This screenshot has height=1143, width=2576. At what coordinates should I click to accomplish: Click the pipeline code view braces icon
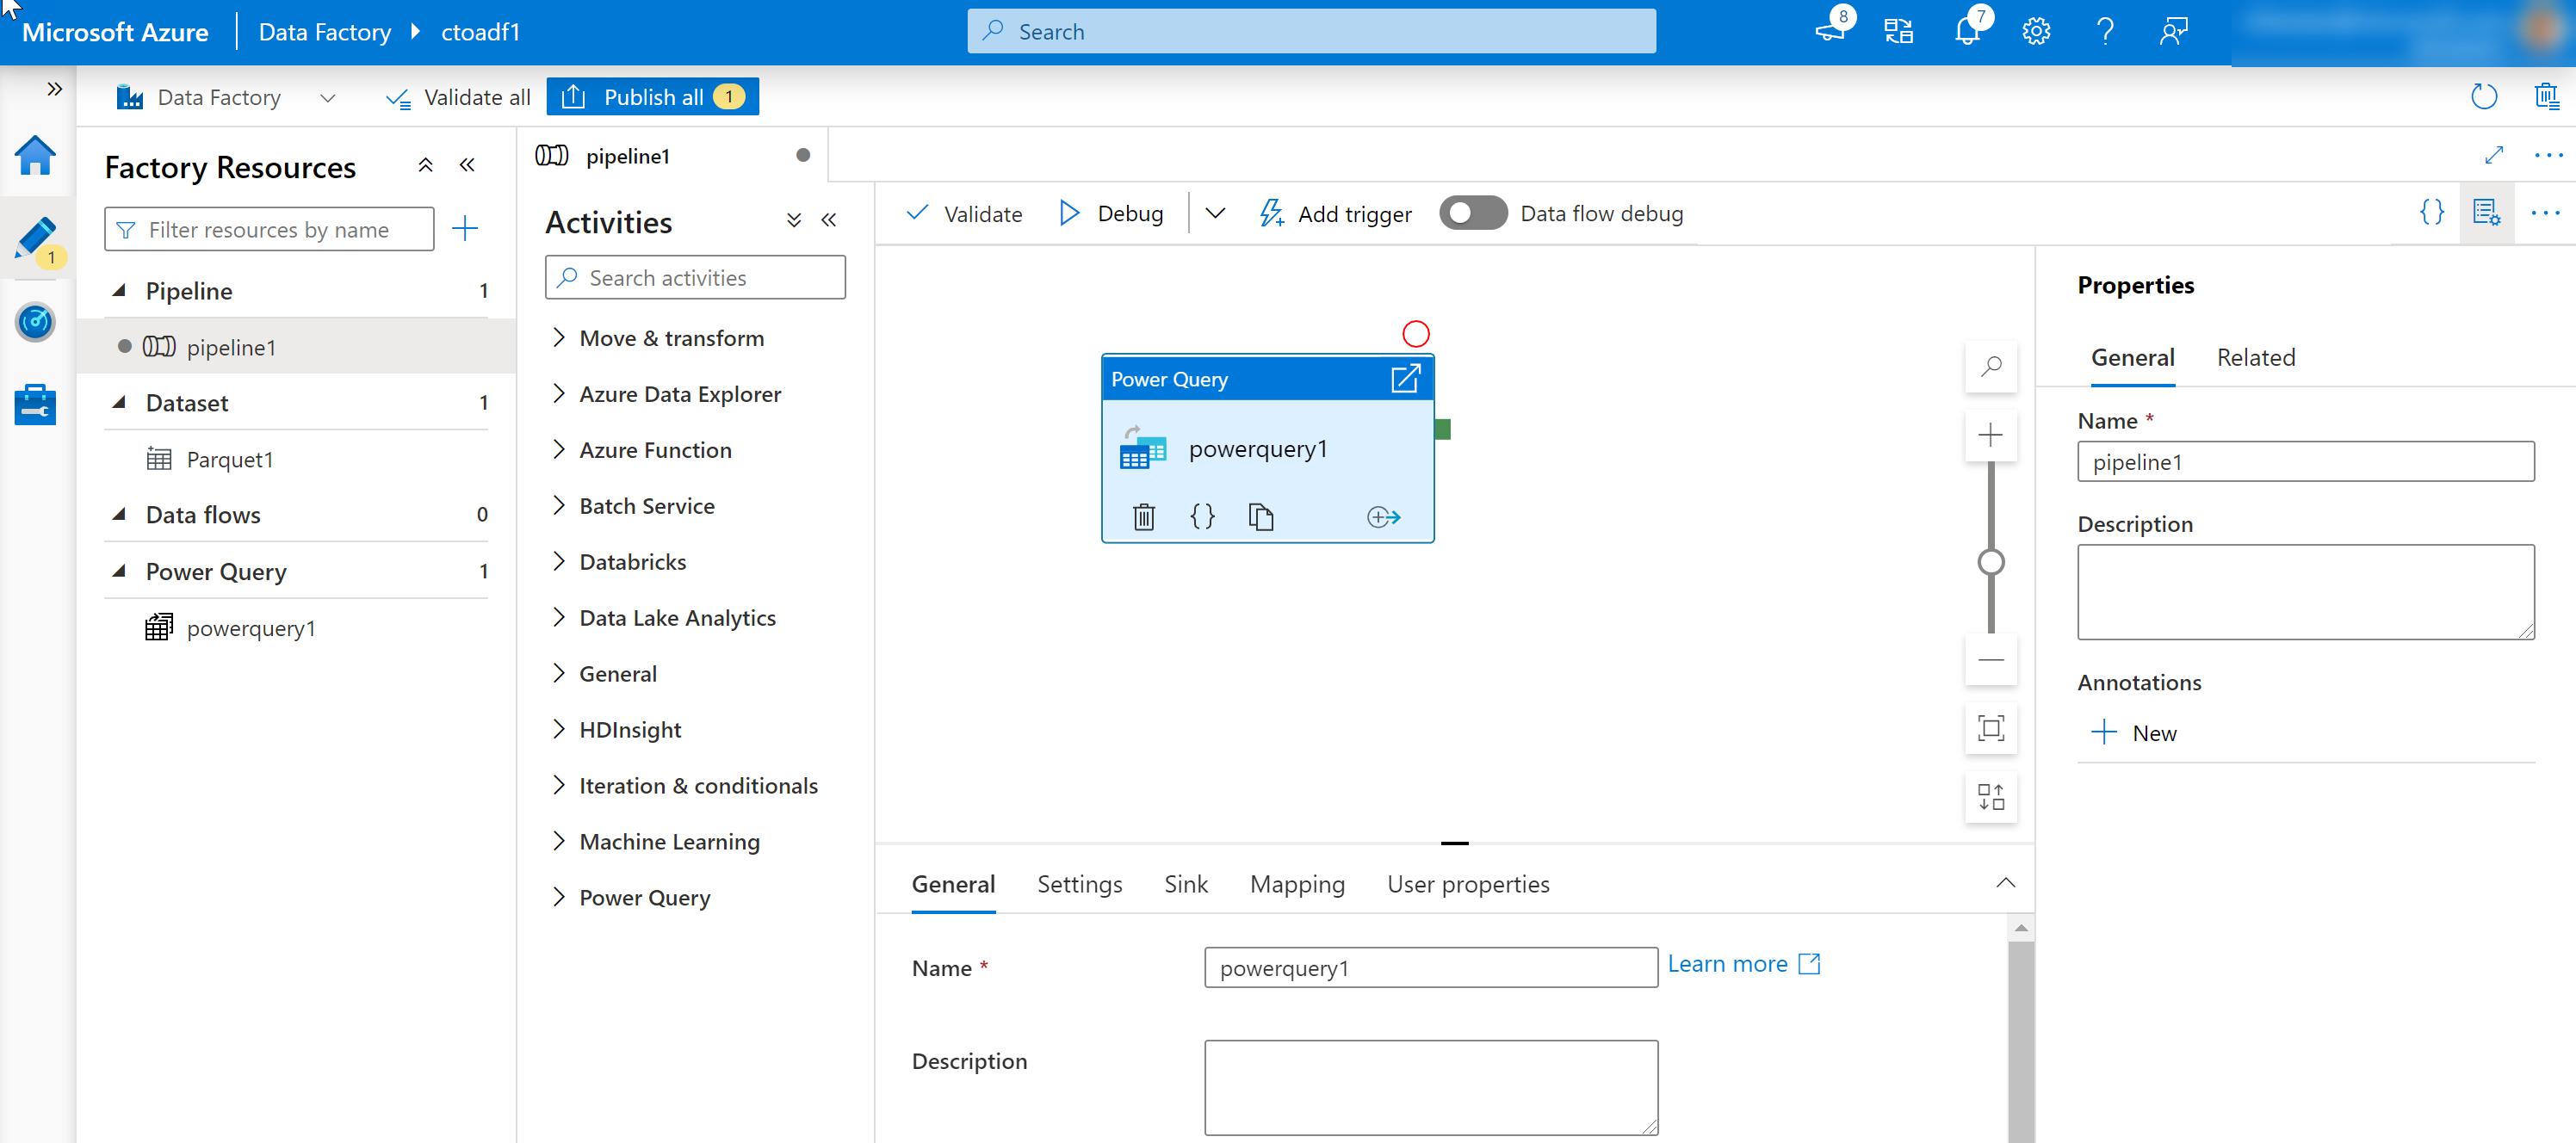2431,213
